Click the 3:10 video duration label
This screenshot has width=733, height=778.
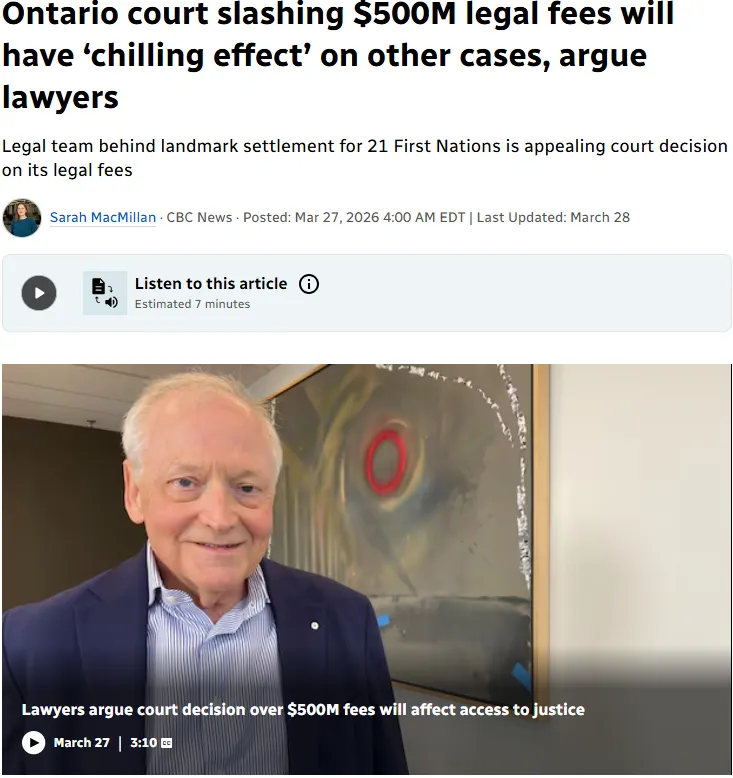pos(143,743)
